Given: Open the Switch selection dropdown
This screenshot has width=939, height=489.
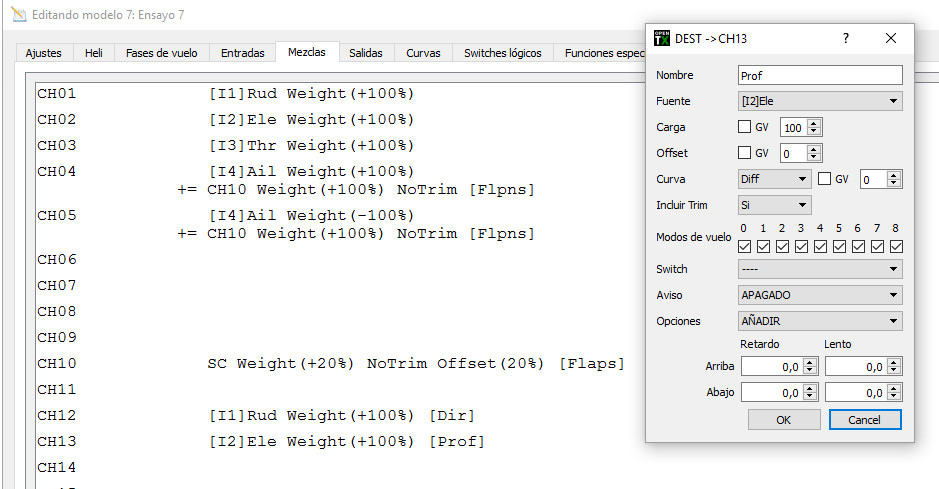Looking at the screenshot, I should point(820,269).
